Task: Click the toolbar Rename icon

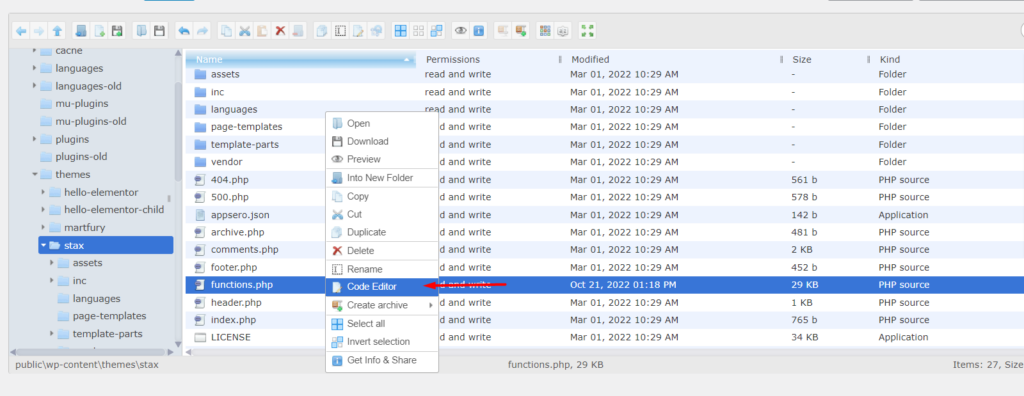Action: (340, 30)
